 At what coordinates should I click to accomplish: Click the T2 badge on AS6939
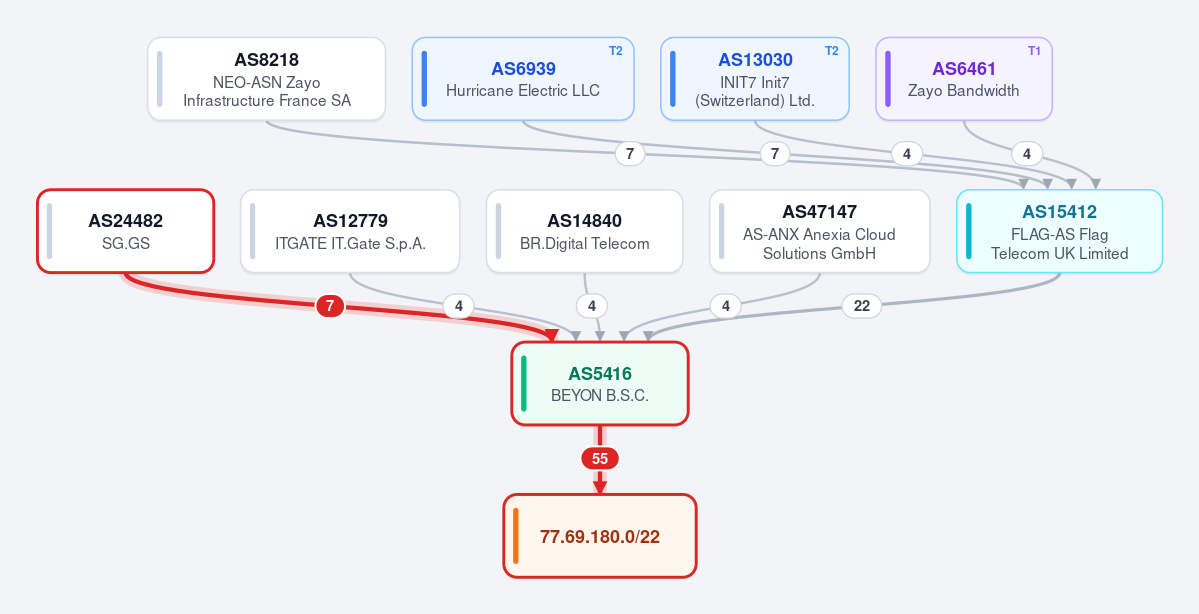[x=616, y=51]
